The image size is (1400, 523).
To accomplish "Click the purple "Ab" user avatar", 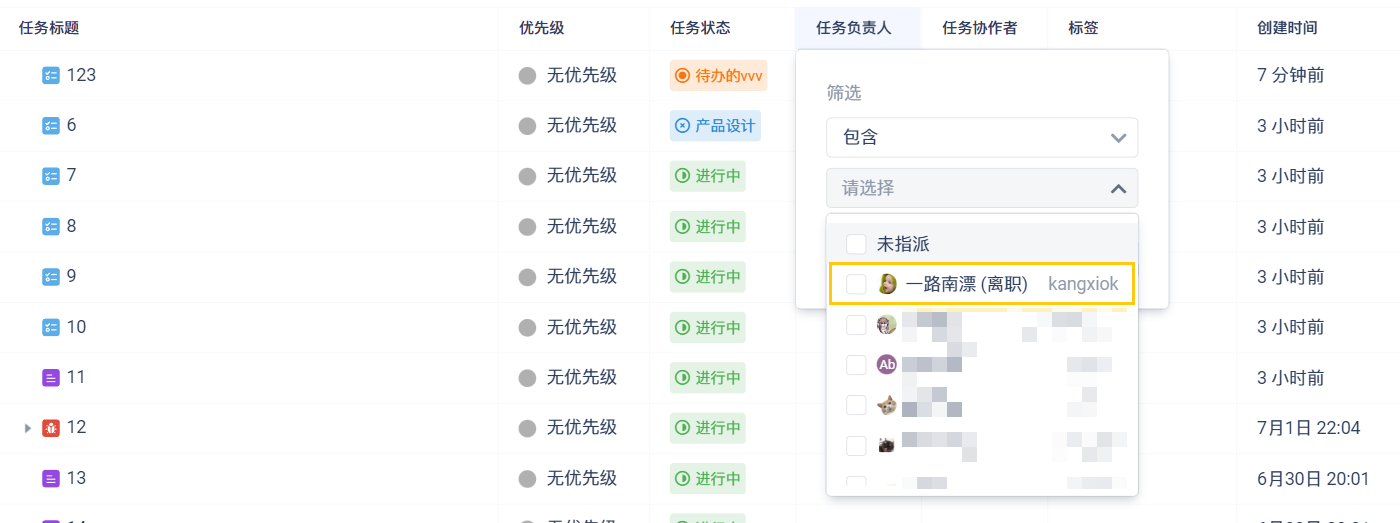I will (x=887, y=365).
